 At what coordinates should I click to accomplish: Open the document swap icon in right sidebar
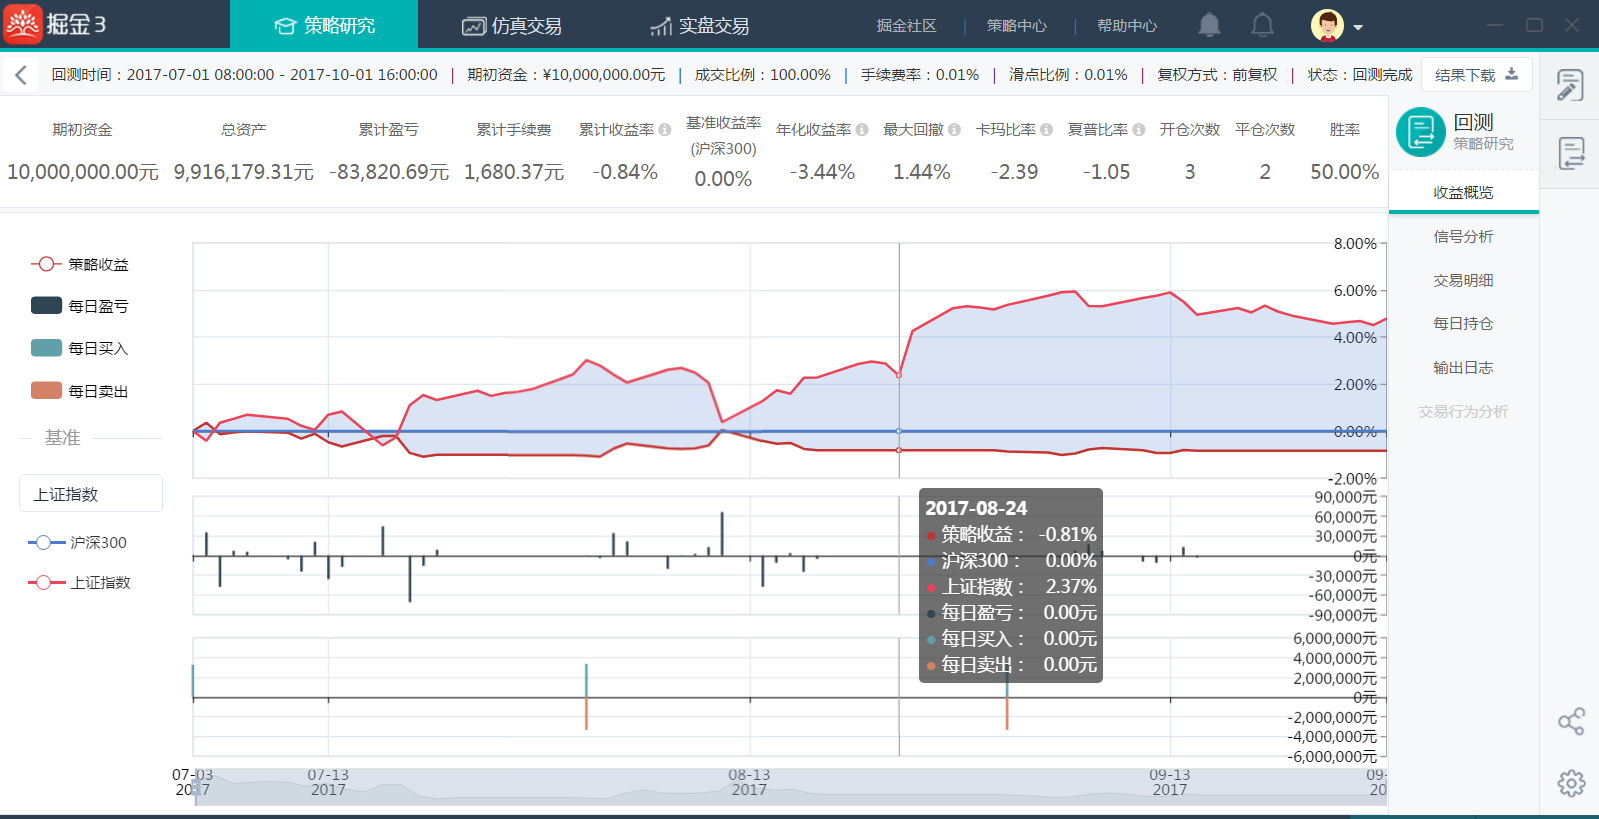pos(1571,154)
